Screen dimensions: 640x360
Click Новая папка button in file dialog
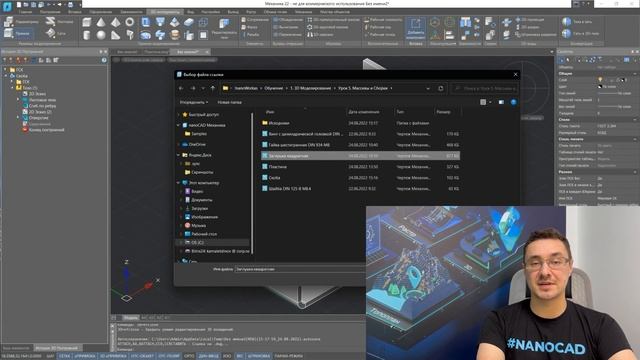click(x=229, y=102)
